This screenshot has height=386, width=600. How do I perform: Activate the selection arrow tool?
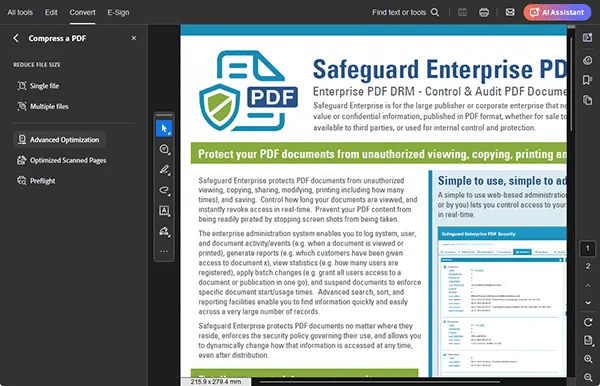(164, 129)
